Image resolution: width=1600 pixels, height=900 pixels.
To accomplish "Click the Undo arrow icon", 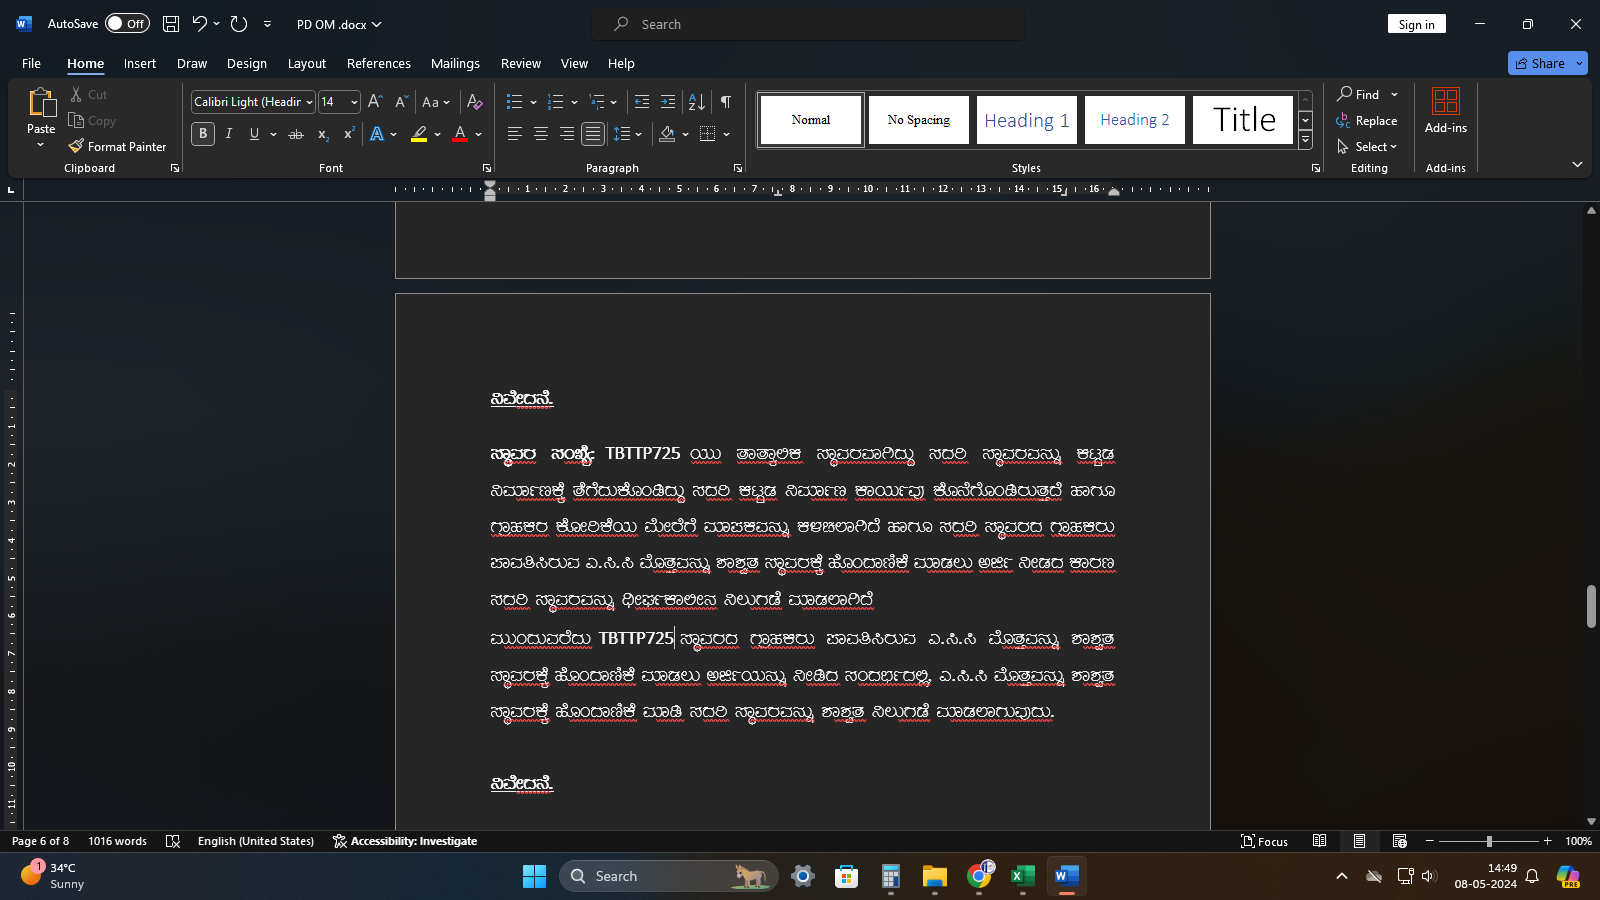I will pyautogui.click(x=199, y=24).
